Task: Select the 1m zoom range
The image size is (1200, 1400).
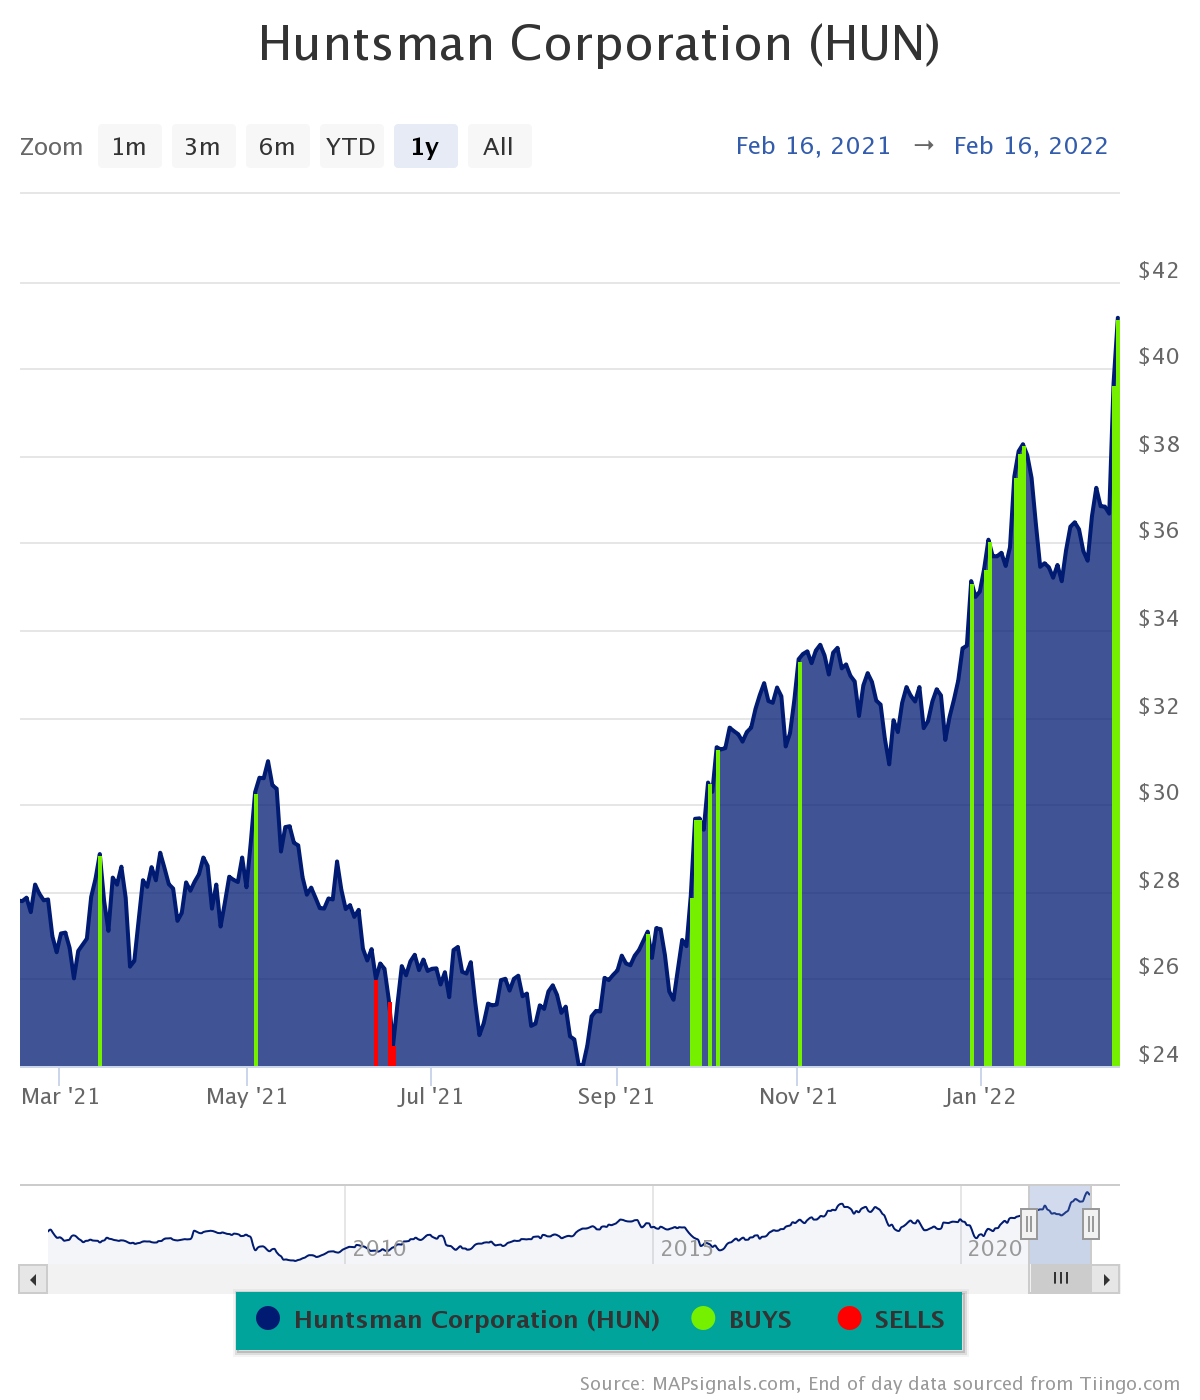Action: tap(130, 147)
